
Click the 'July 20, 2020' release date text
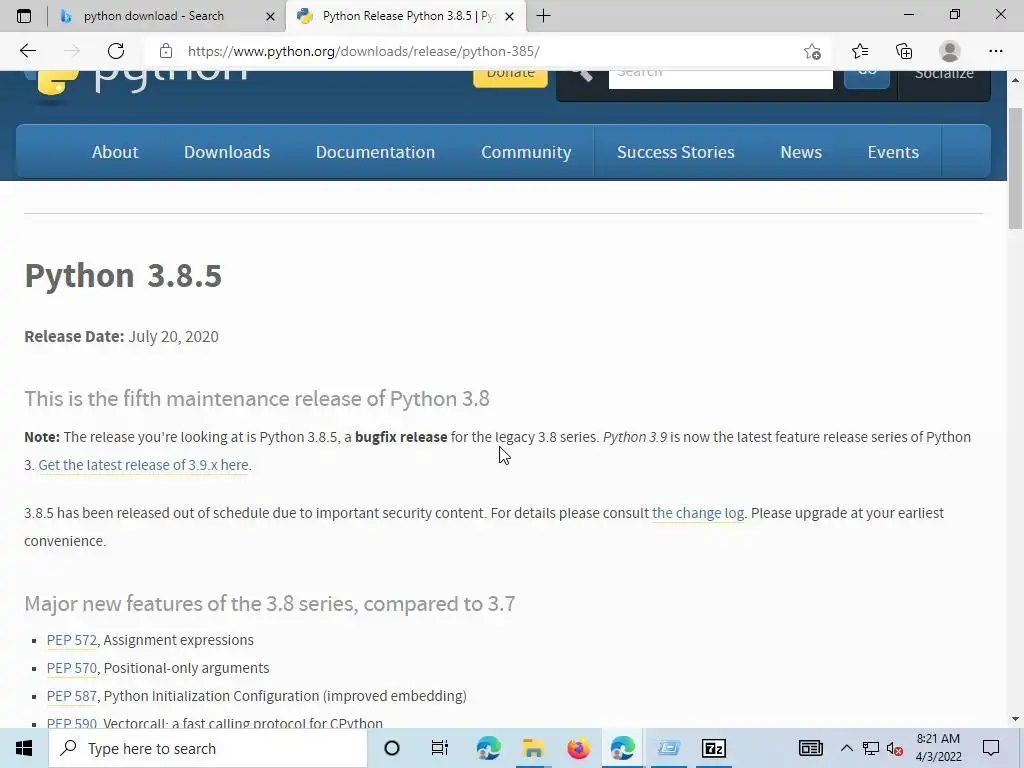pyautogui.click(x=173, y=337)
